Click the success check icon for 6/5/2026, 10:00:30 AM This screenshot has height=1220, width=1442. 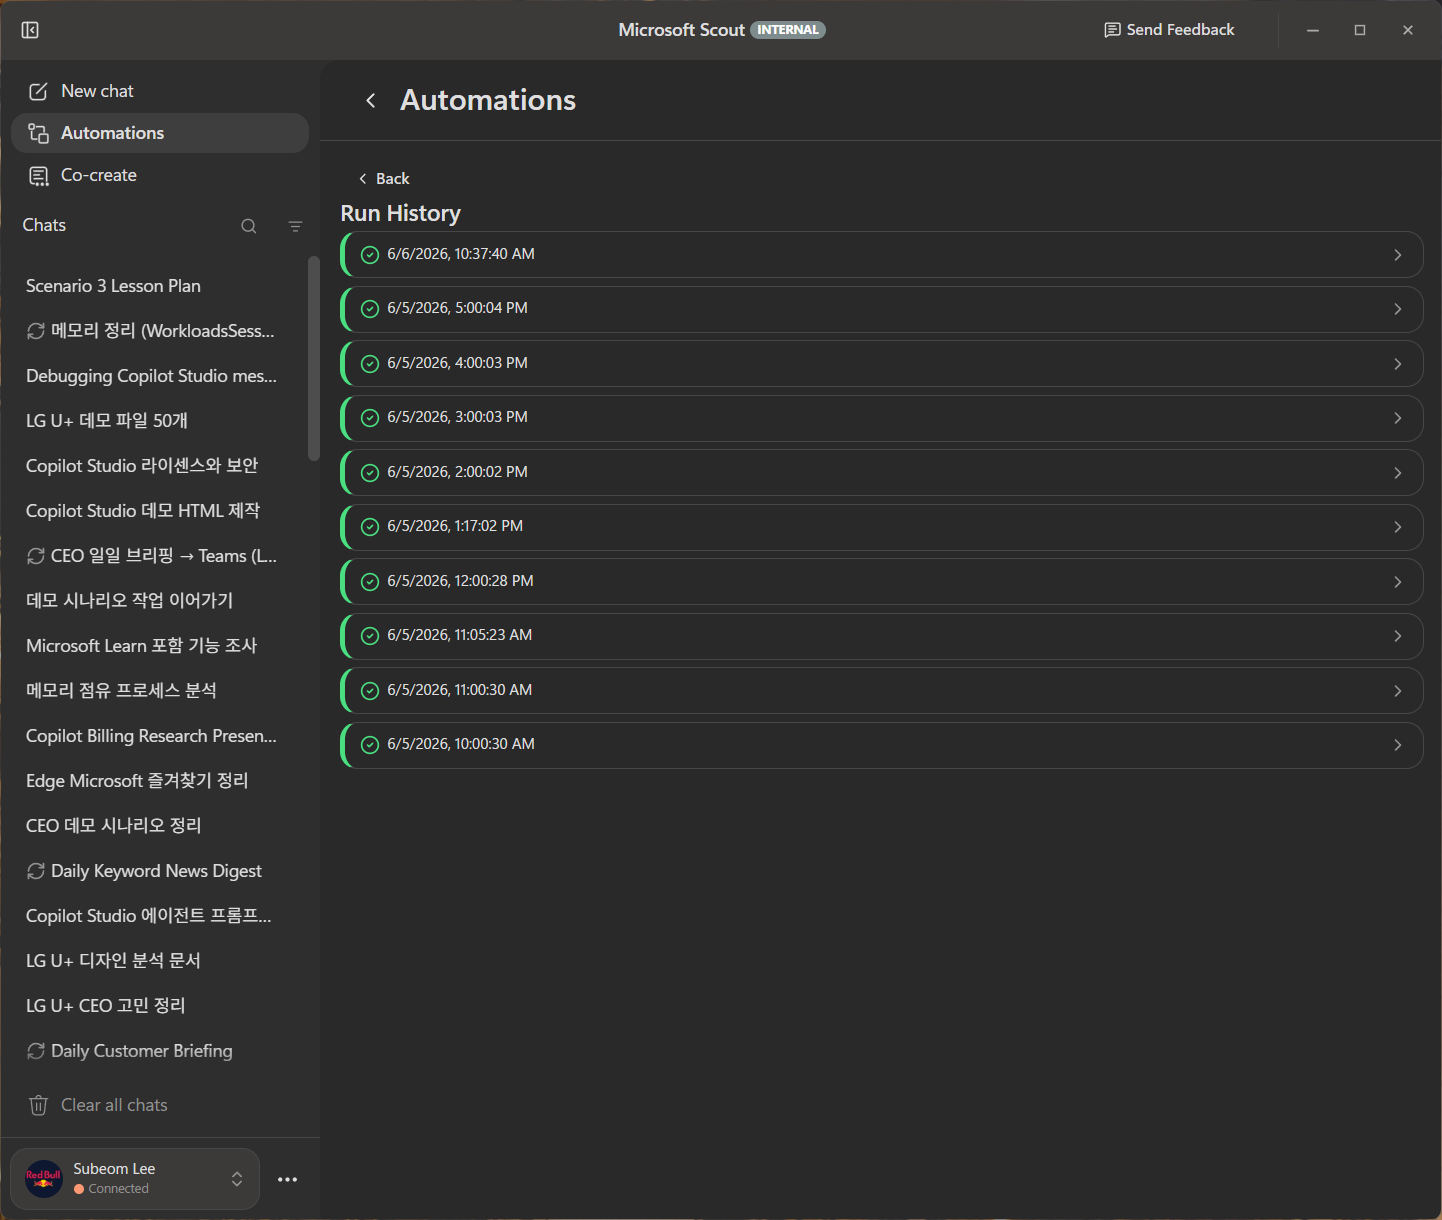370,745
